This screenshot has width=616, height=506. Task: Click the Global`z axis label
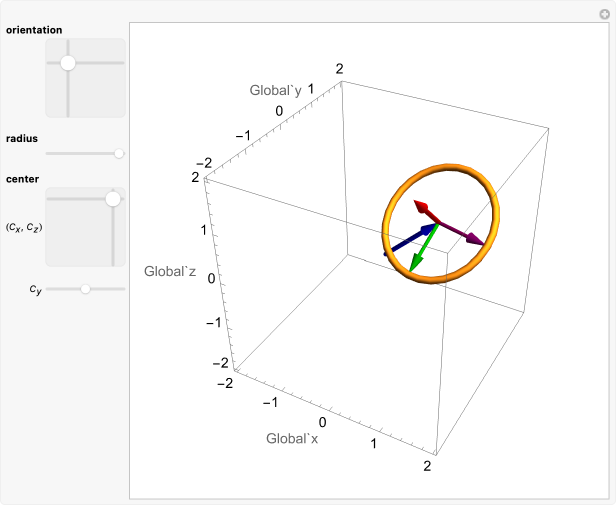170,271
